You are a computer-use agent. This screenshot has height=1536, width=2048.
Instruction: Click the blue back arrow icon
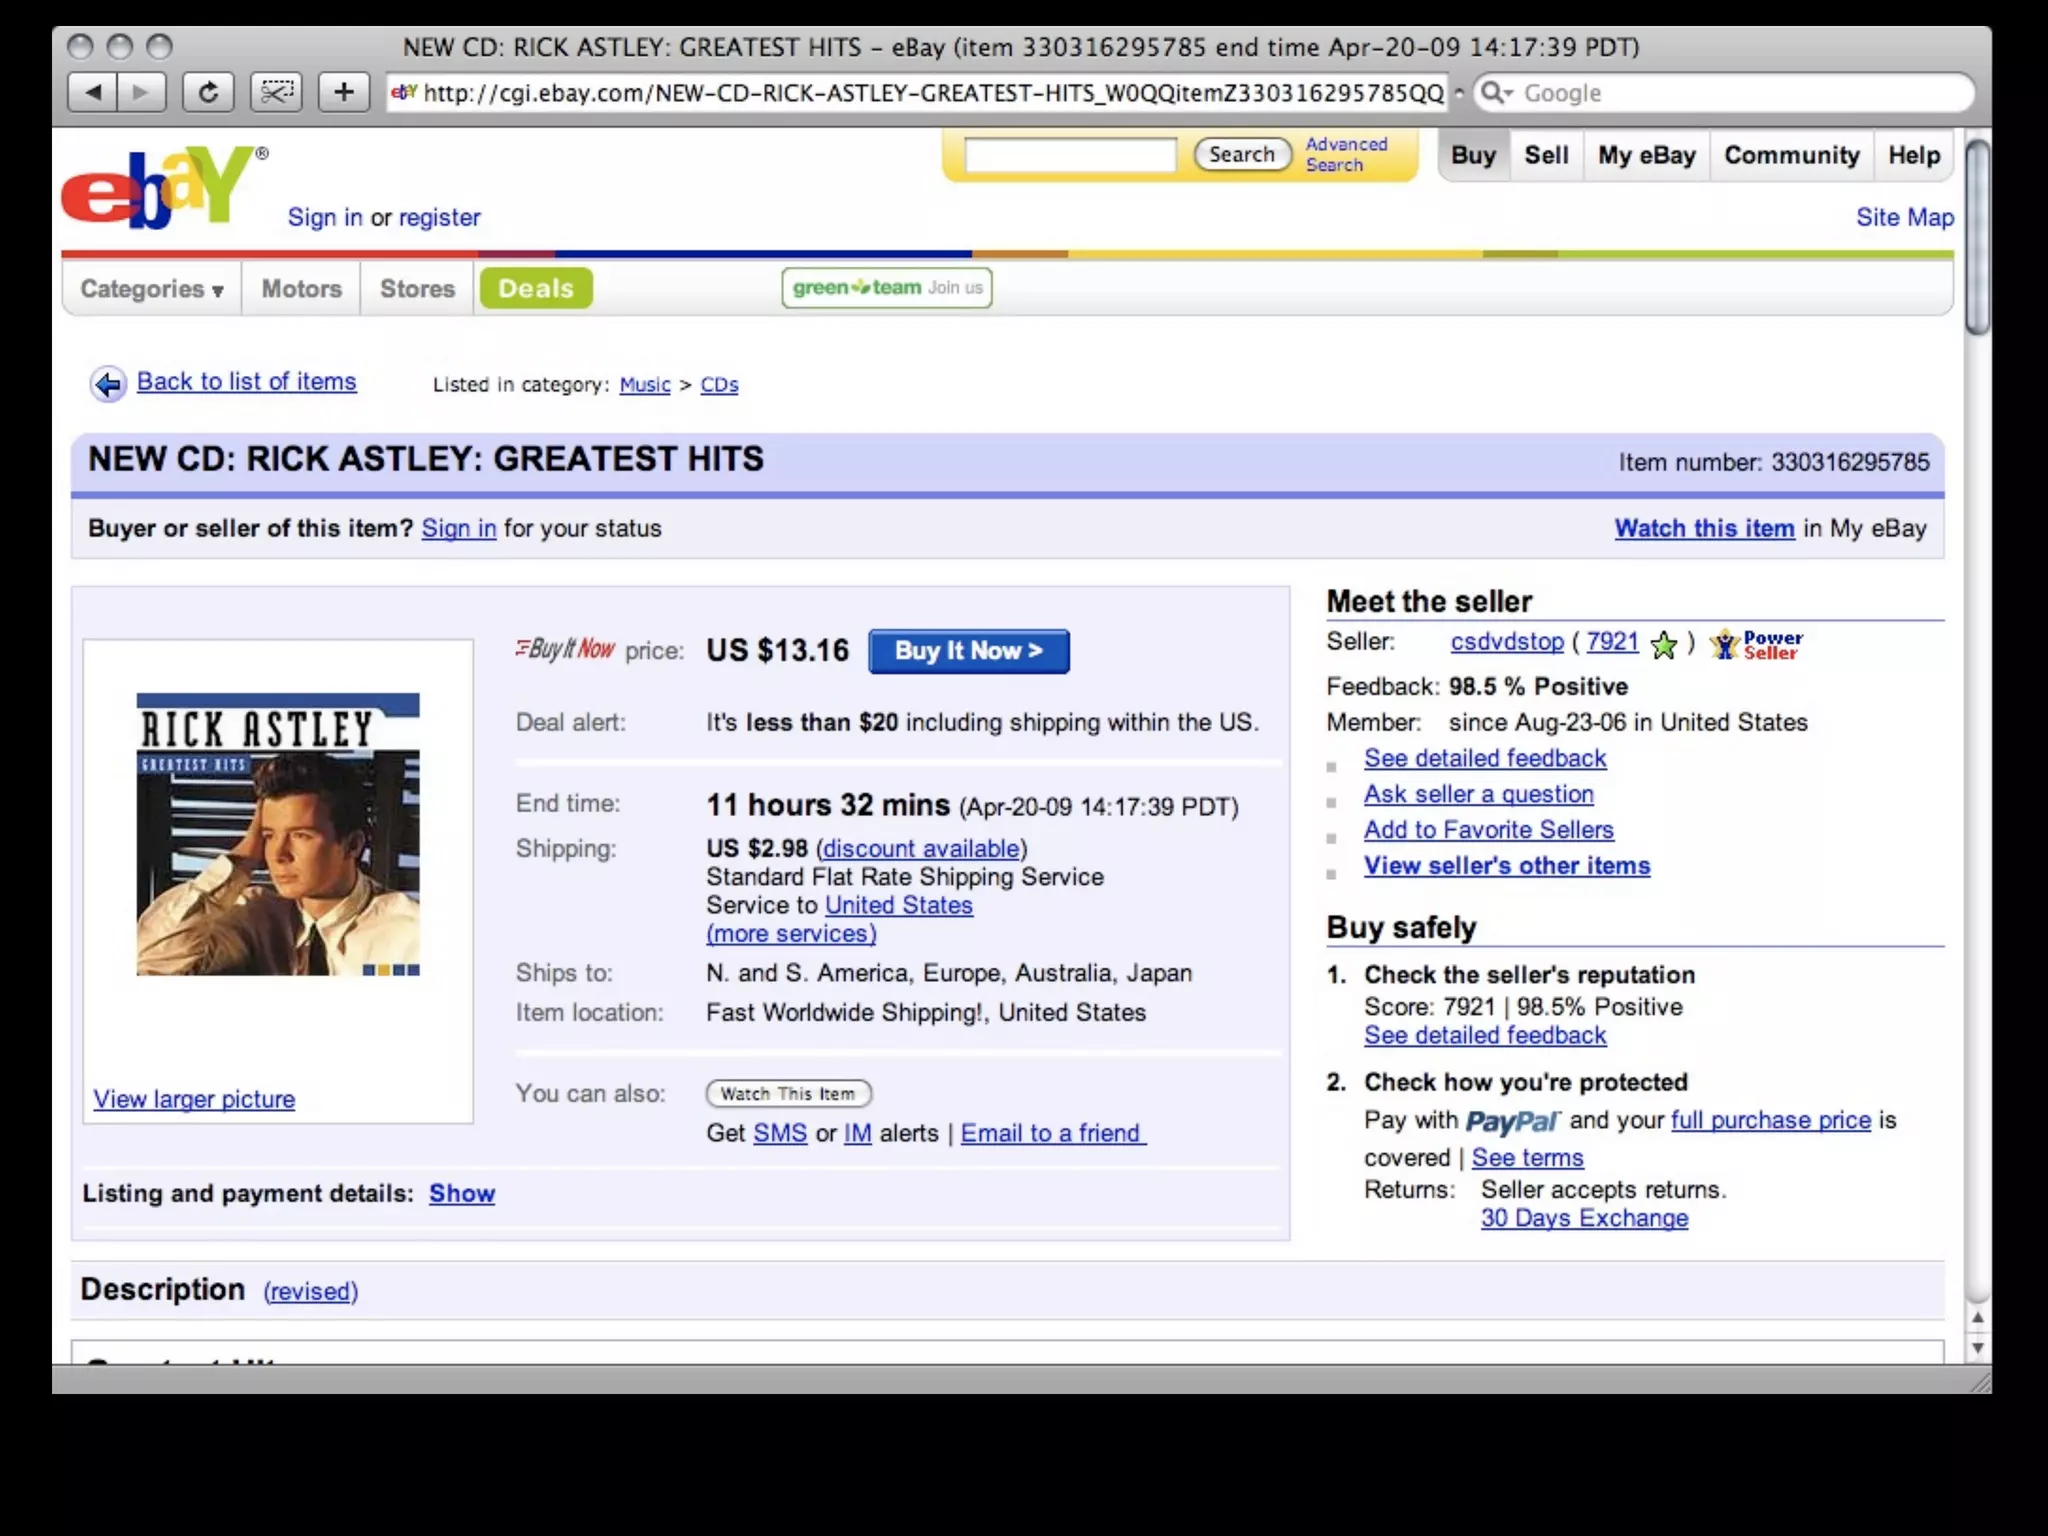coord(108,384)
